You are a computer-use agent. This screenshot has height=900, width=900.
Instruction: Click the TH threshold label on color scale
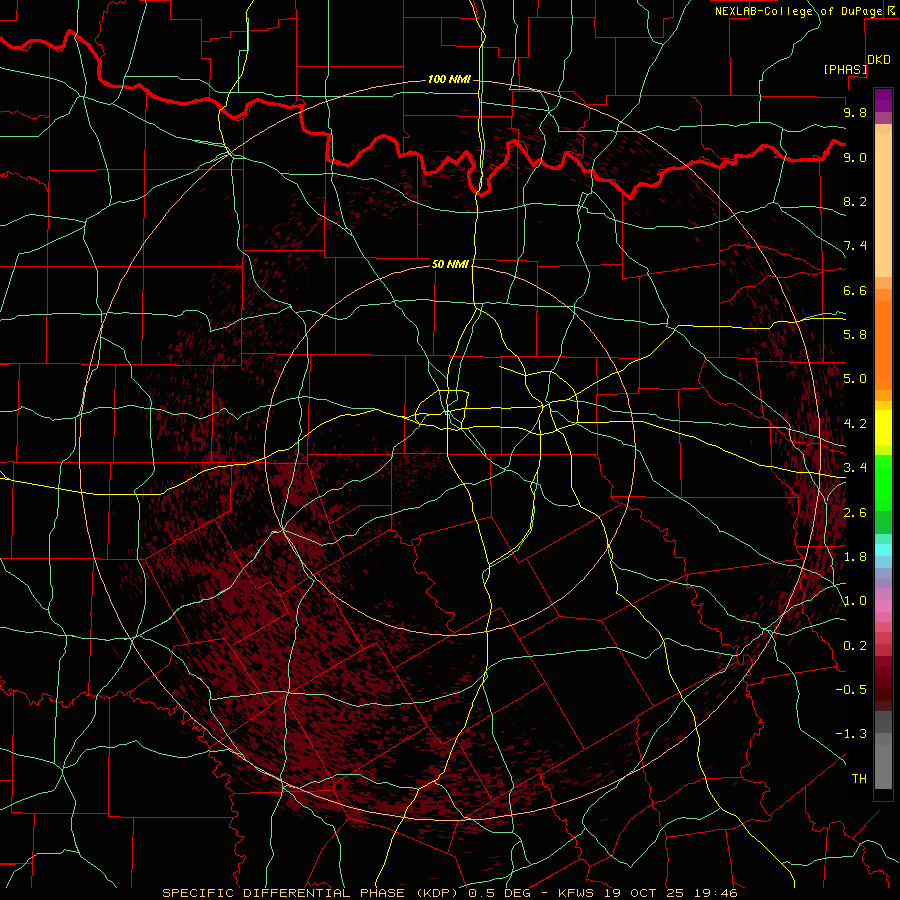coord(859,779)
